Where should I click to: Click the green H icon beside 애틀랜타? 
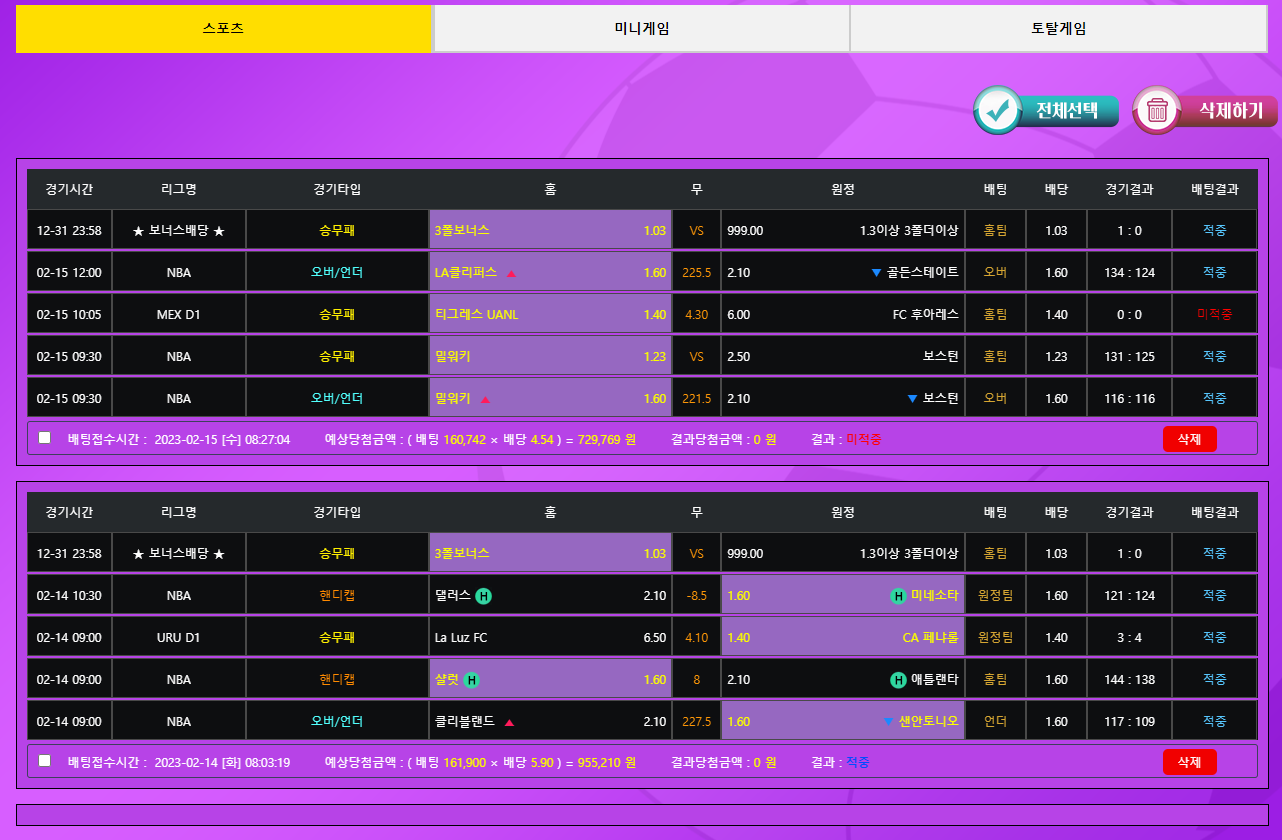click(x=899, y=680)
